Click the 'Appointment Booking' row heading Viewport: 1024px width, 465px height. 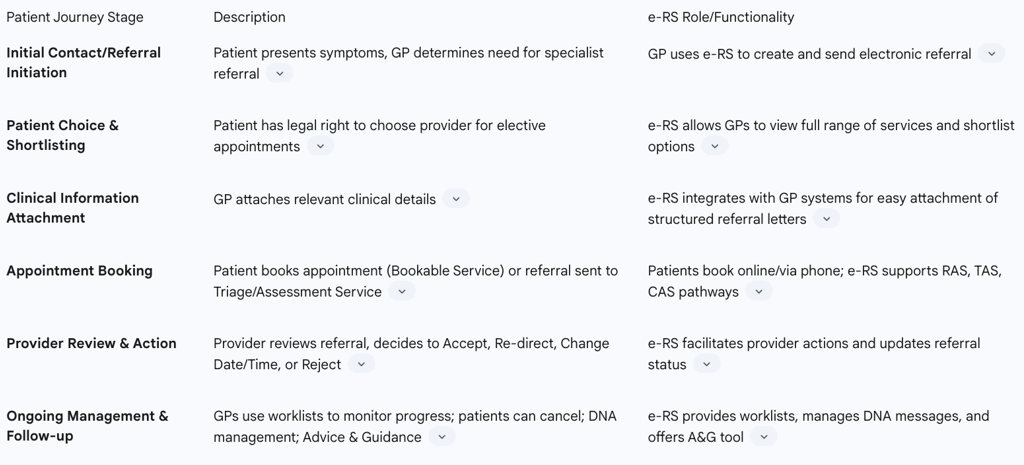click(x=79, y=271)
